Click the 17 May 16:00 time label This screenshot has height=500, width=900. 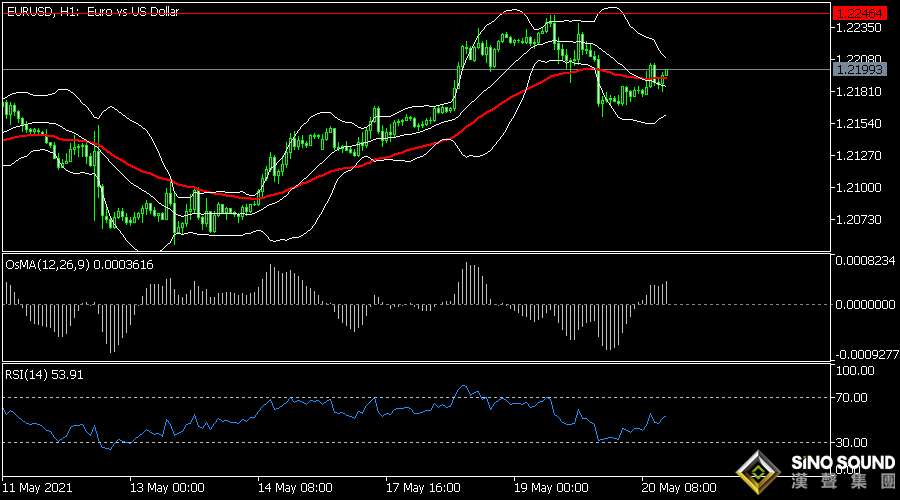coord(422,489)
